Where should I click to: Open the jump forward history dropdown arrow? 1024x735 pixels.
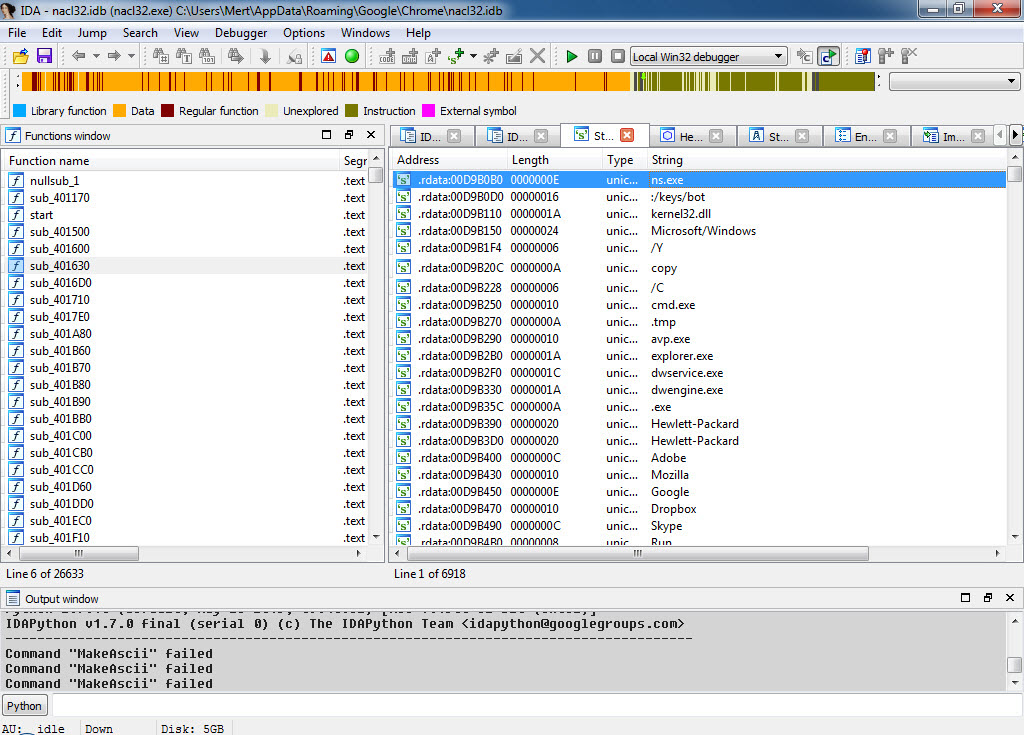[131, 56]
